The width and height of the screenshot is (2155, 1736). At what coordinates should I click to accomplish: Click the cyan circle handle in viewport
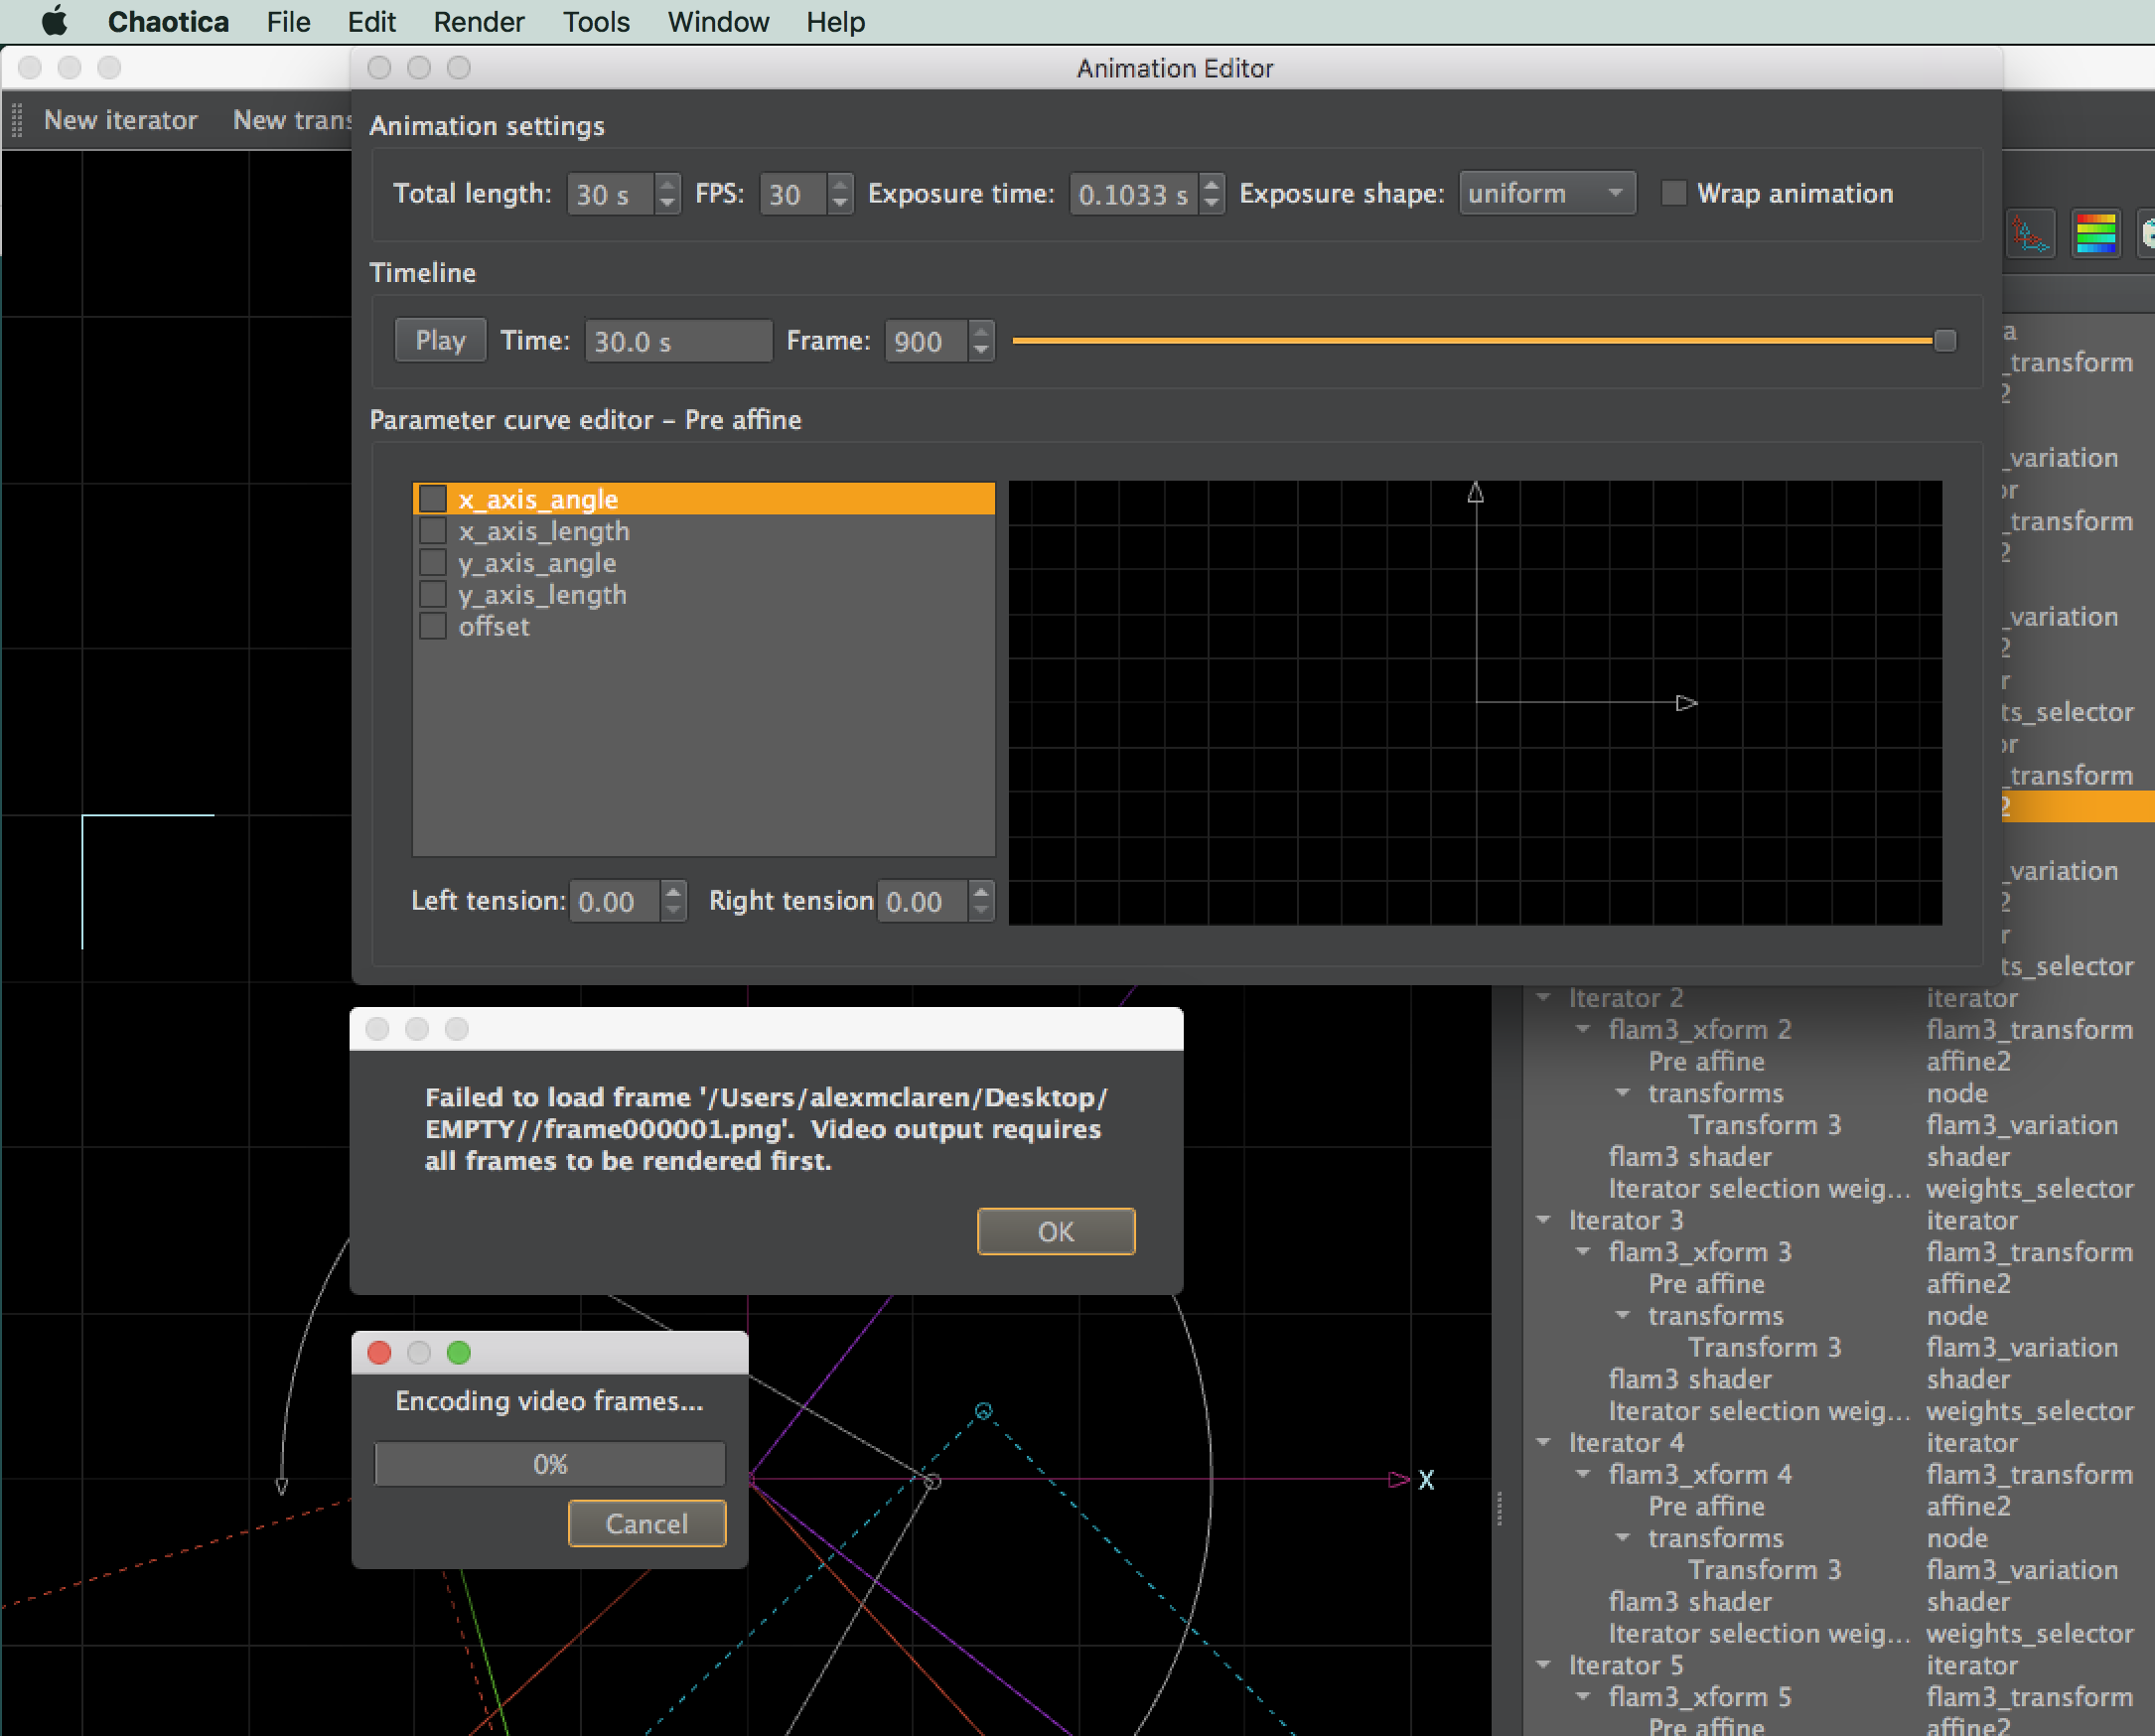tap(984, 1411)
